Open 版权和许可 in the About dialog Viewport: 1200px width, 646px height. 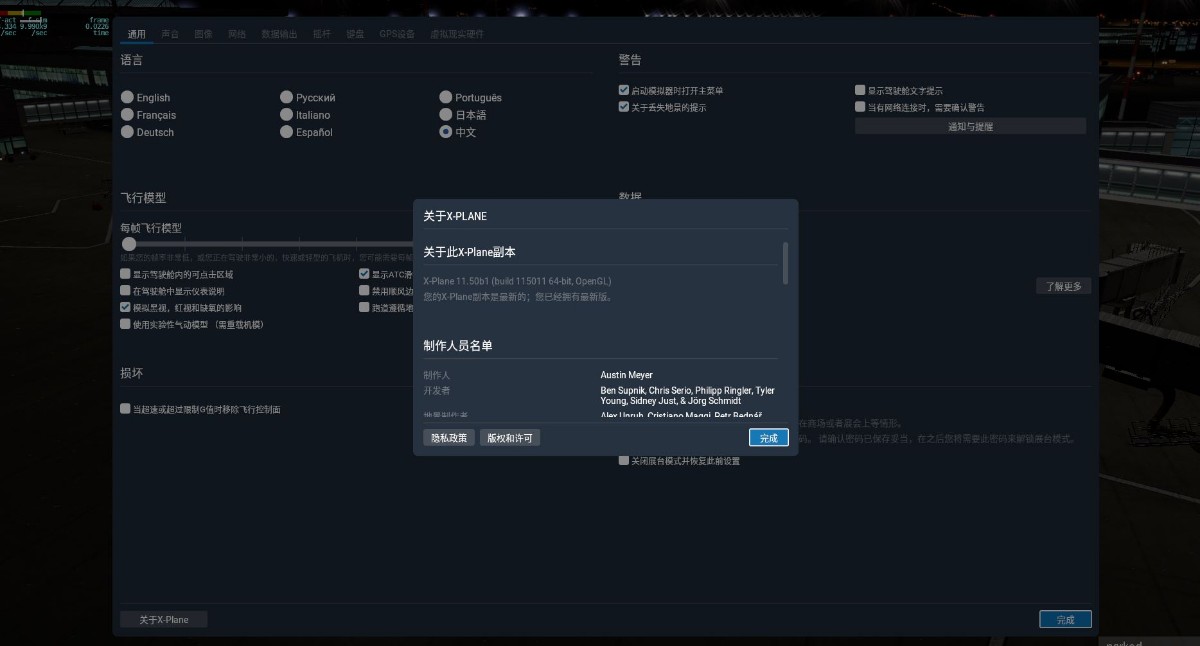(x=510, y=437)
